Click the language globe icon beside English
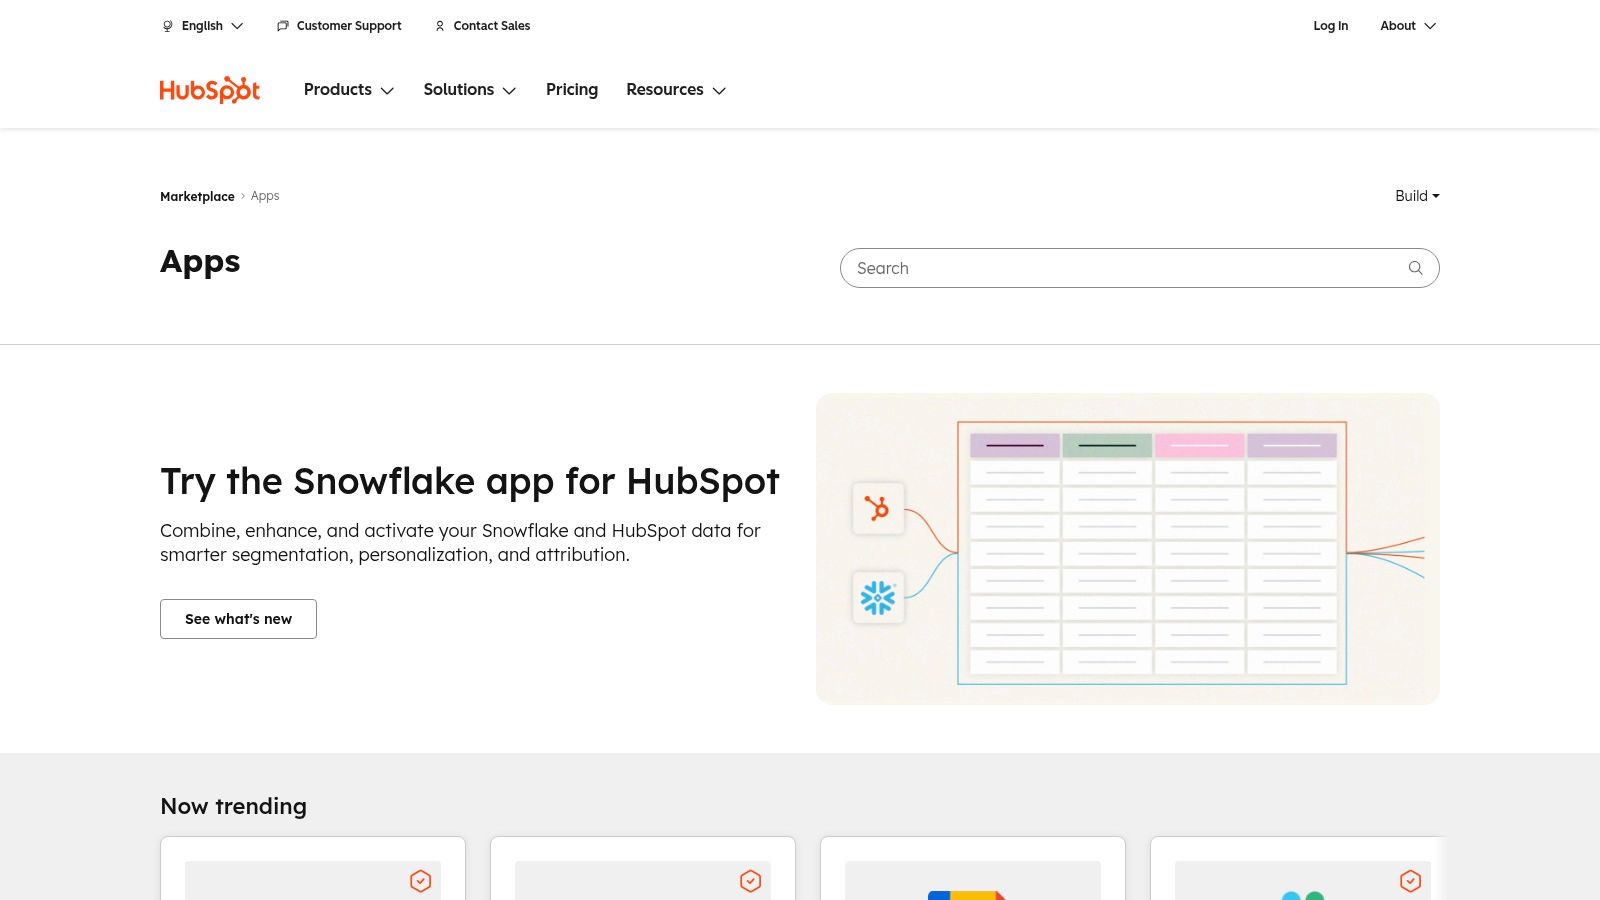The image size is (1600, 900). 167,25
